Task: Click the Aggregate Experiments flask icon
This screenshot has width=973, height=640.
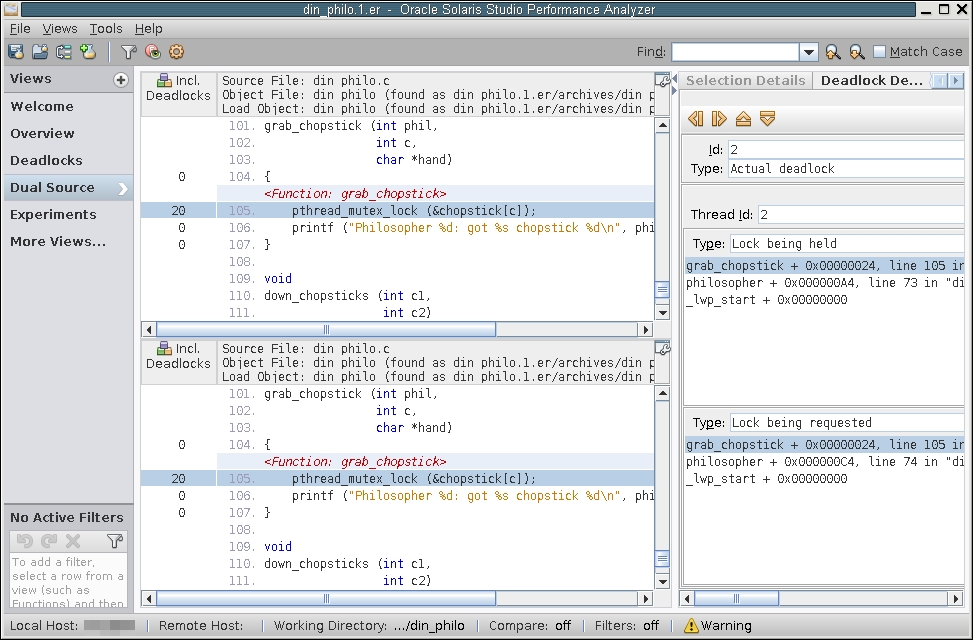Action: (x=88, y=52)
